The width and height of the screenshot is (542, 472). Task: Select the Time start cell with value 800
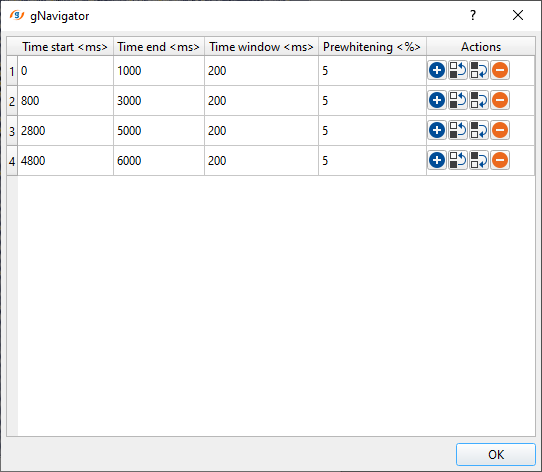point(66,101)
